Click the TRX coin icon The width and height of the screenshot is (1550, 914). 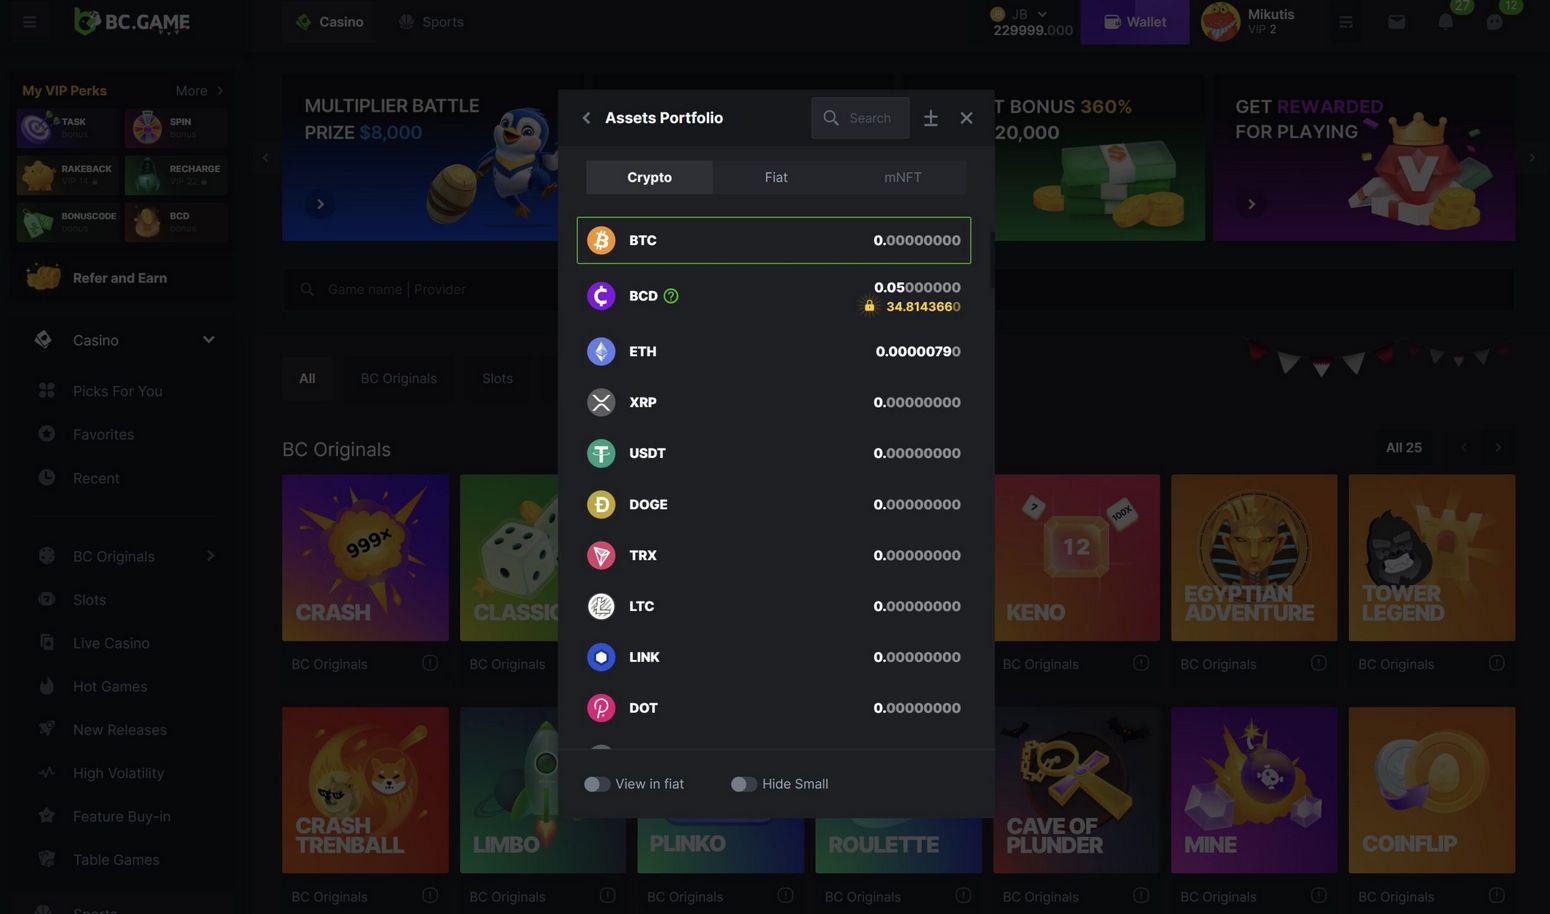(601, 555)
